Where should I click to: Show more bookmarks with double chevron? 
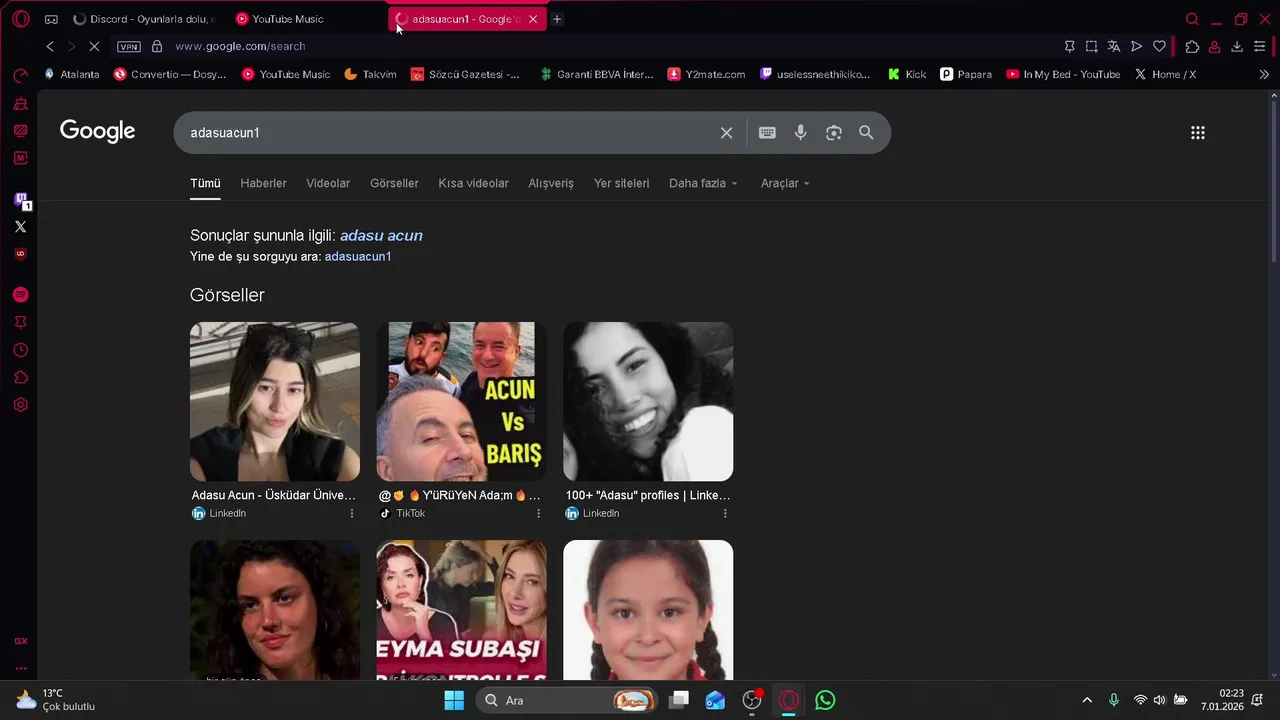pyautogui.click(x=1264, y=74)
